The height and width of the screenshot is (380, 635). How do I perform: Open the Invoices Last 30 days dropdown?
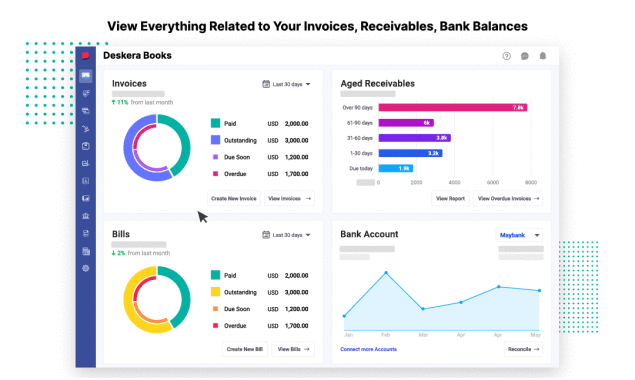[287, 84]
